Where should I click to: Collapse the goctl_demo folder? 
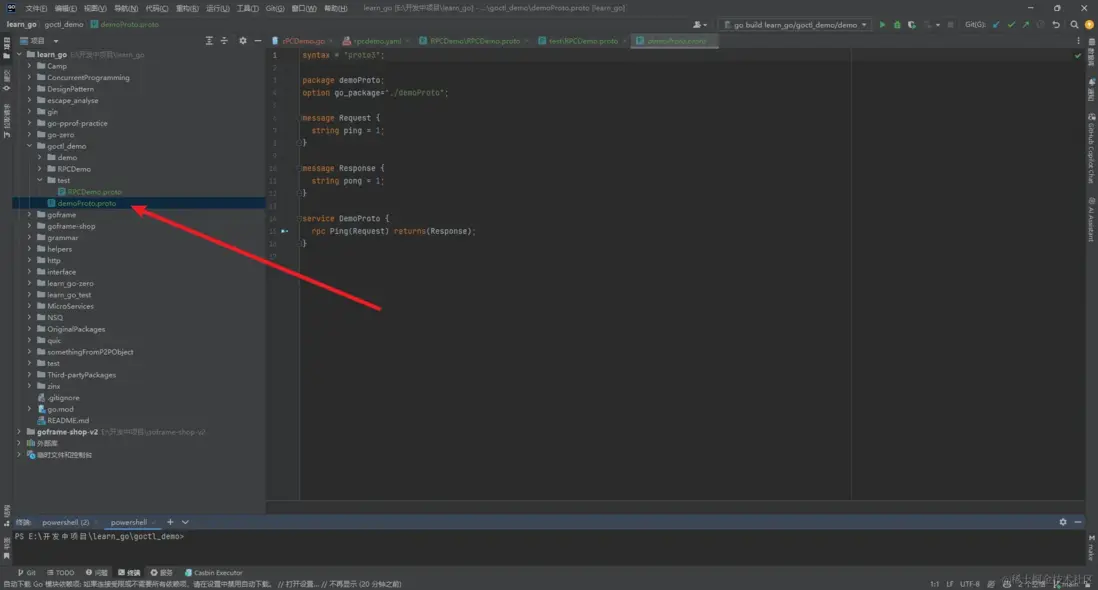click(29, 146)
